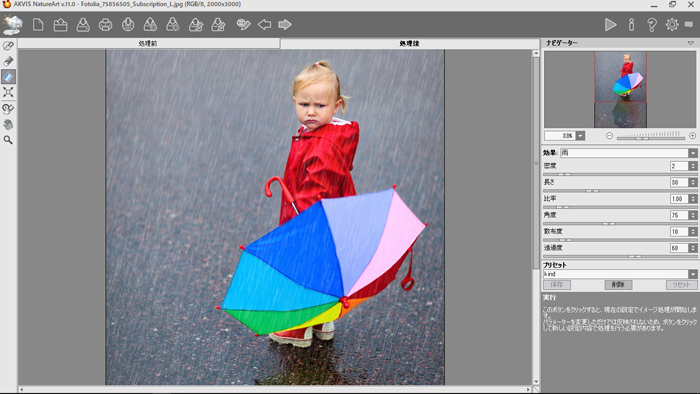
Task: Click the 長さ stepper arrows
Action: pos(693,182)
